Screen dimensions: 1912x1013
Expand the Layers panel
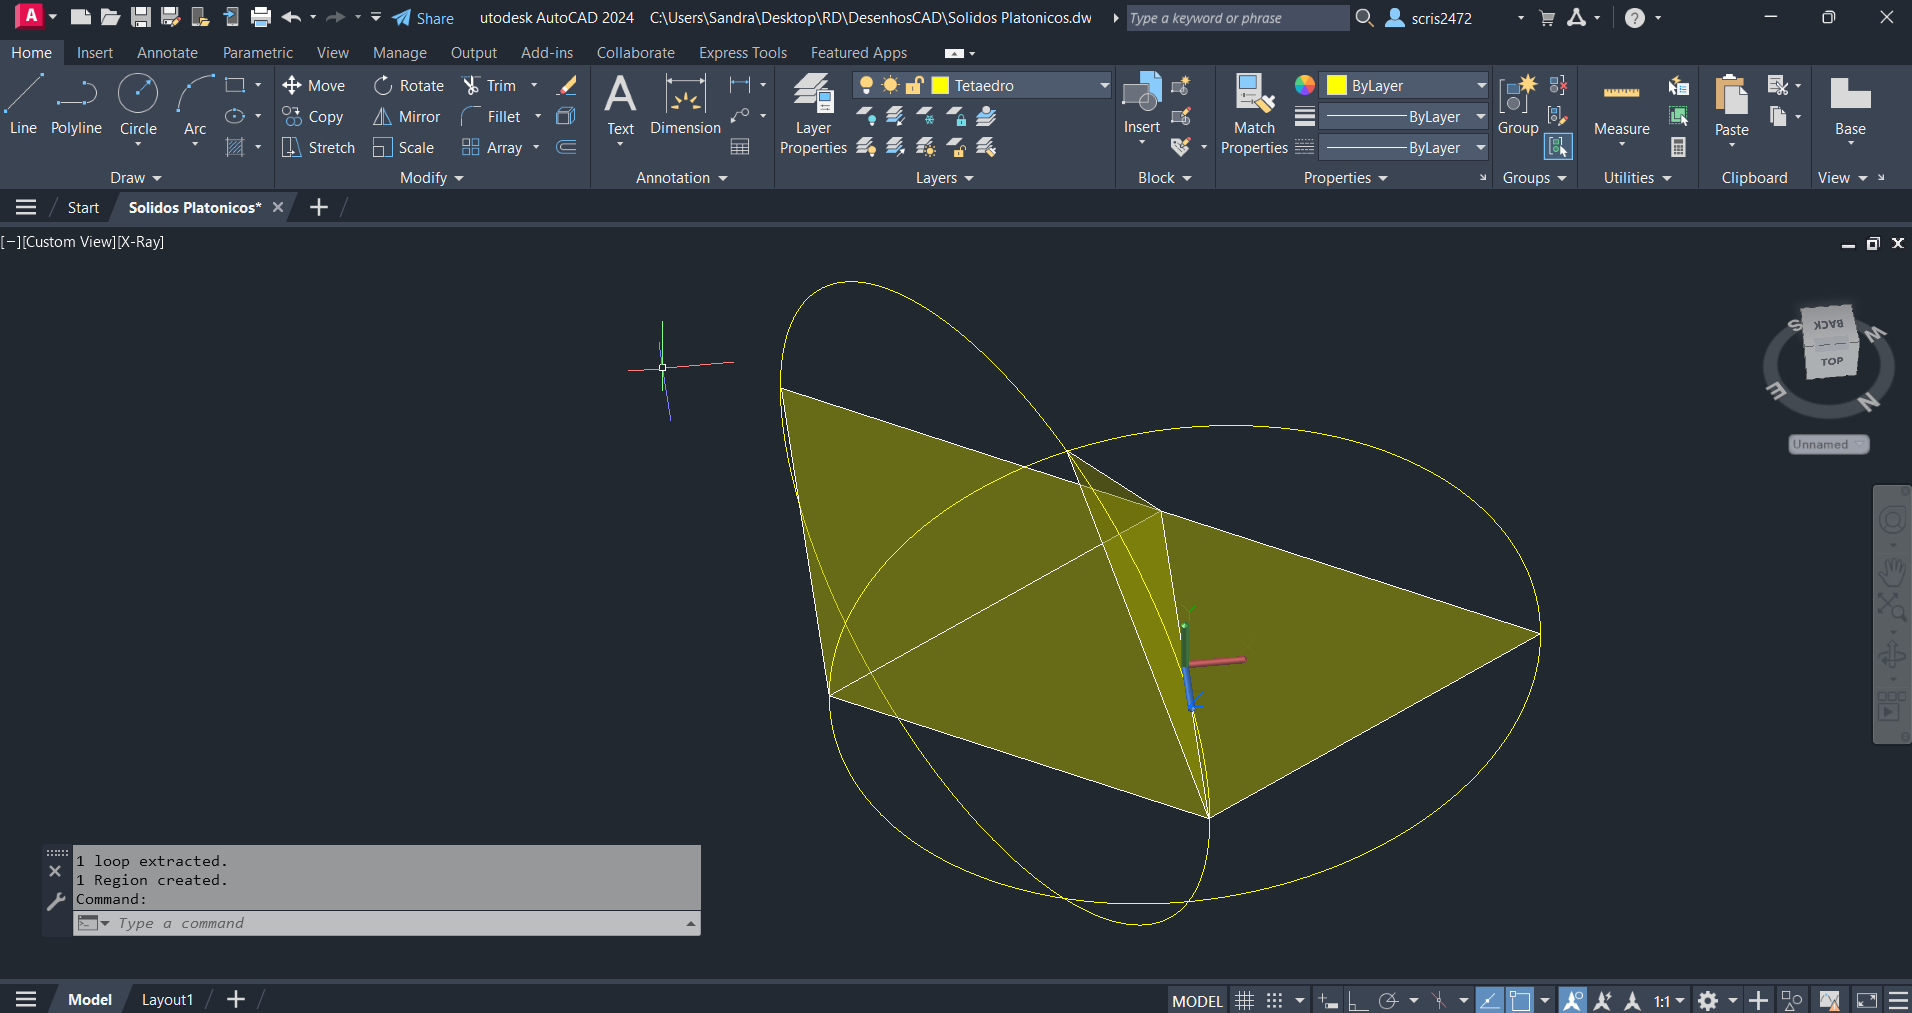pyautogui.click(x=945, y=178)
